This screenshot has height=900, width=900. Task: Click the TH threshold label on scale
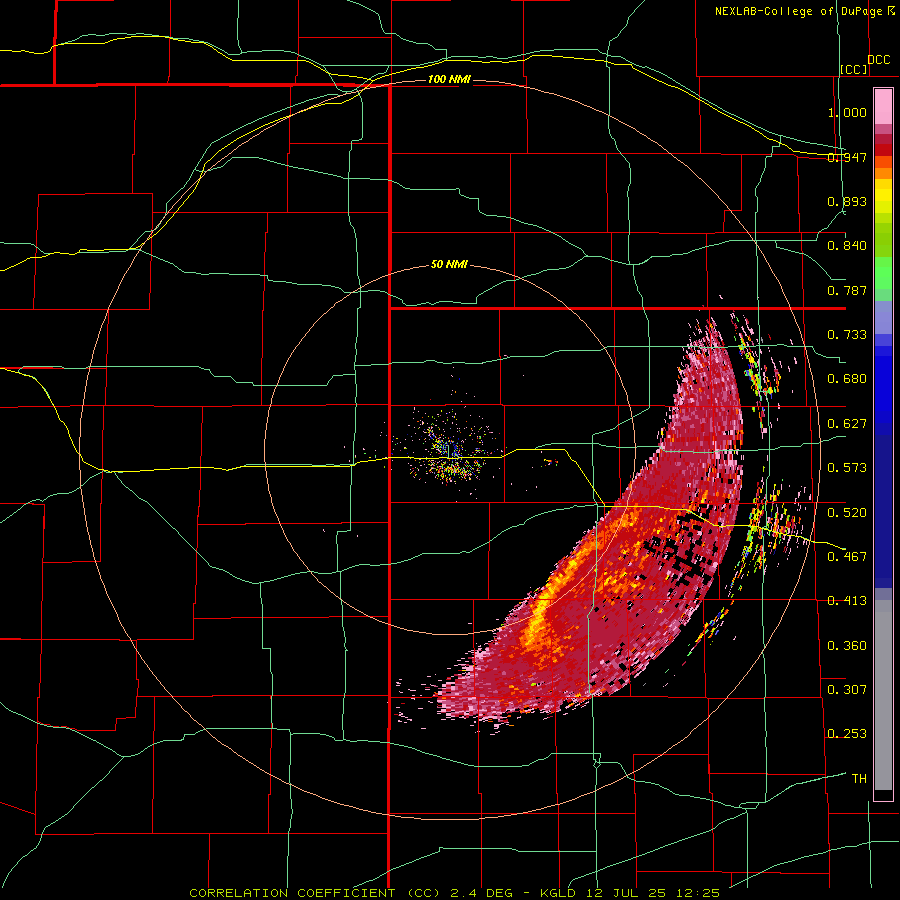pyautogui.click(x=859, y=778)
